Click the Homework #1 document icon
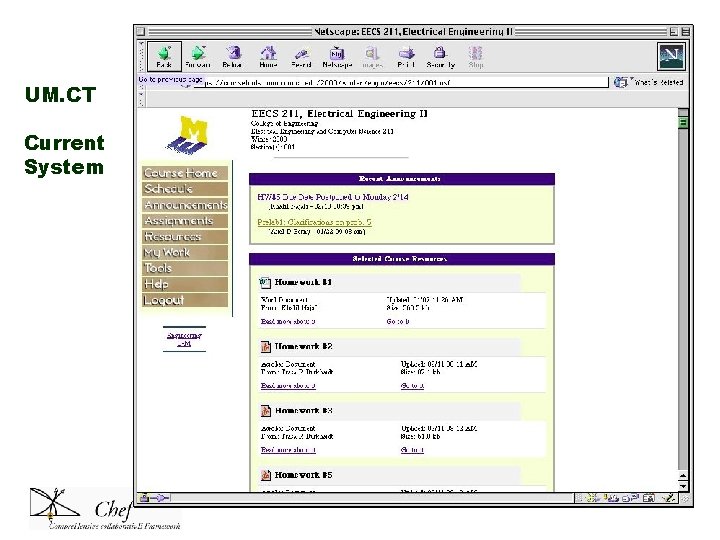The width and height of the screenshot is (720, 540). [265, 282]
